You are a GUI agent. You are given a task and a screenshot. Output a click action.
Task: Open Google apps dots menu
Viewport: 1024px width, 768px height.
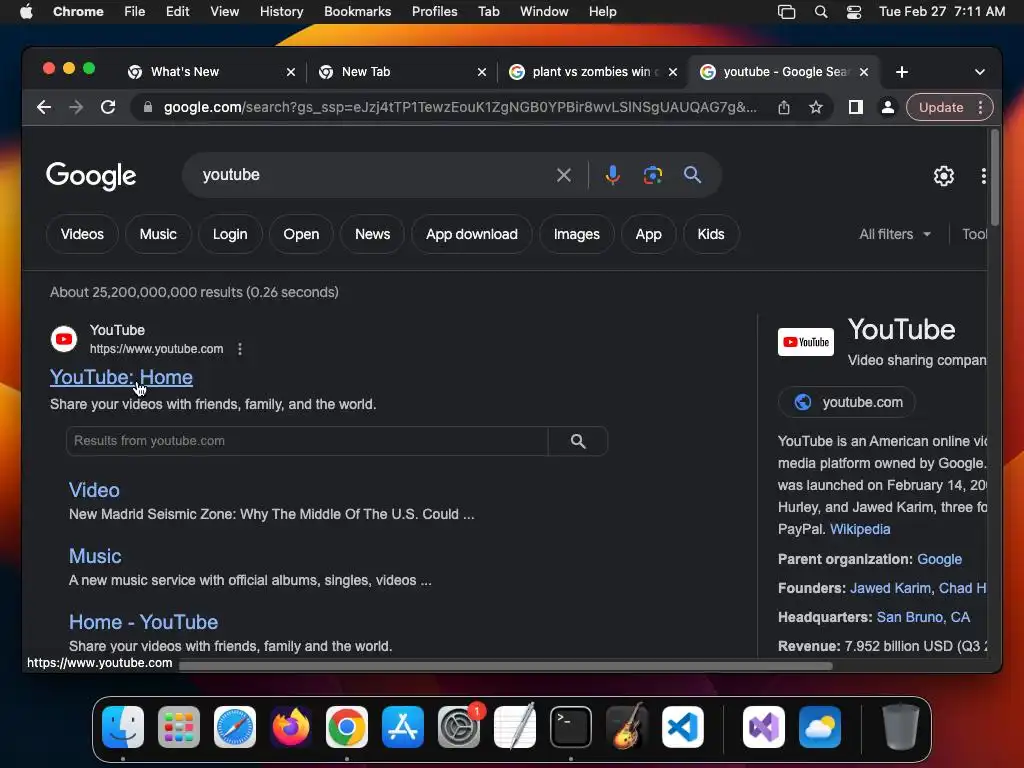coord(984,176)
